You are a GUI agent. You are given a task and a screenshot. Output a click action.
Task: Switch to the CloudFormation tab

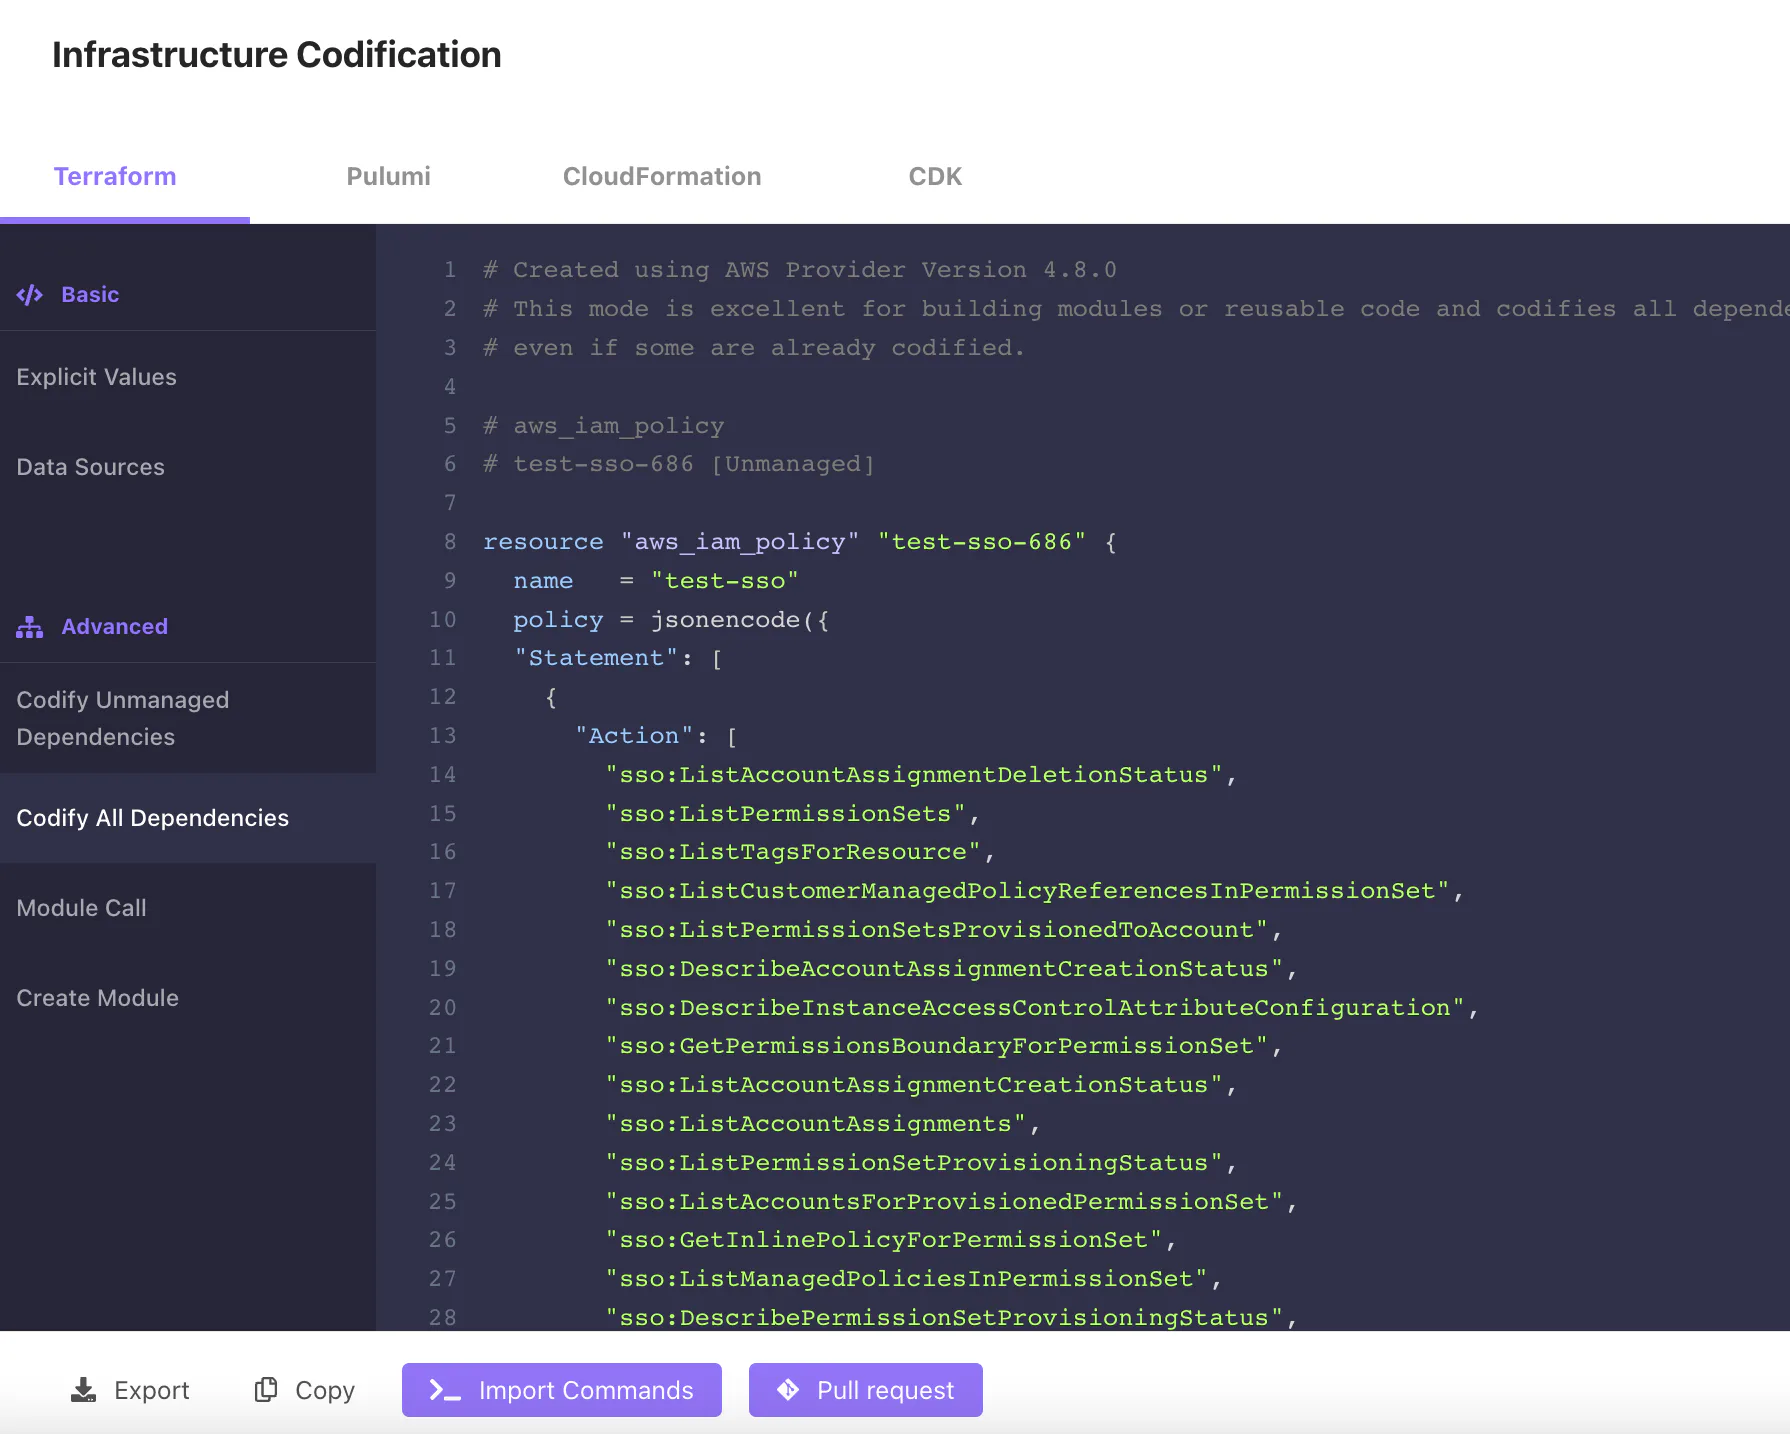click(662, 177)
